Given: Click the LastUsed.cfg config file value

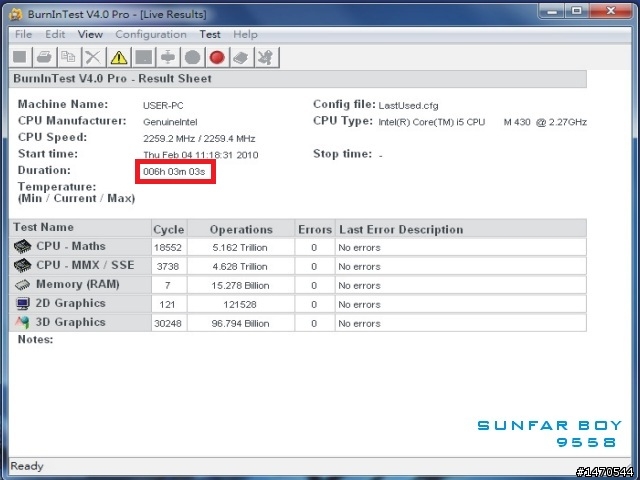Looking at the screenshot, I should point(409,106).
